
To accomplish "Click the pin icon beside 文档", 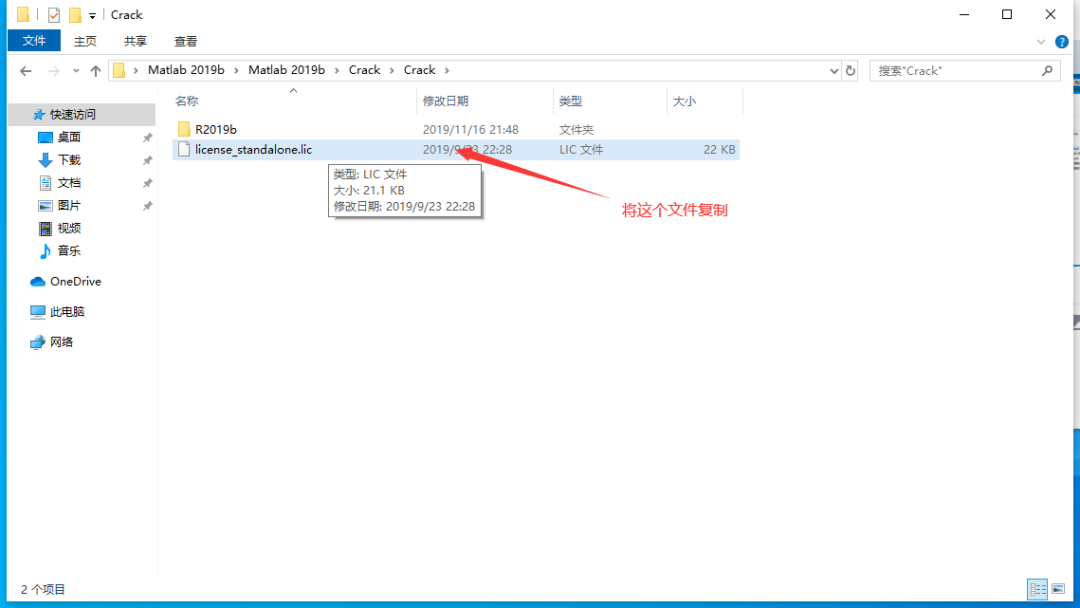I will click(147, 183).
